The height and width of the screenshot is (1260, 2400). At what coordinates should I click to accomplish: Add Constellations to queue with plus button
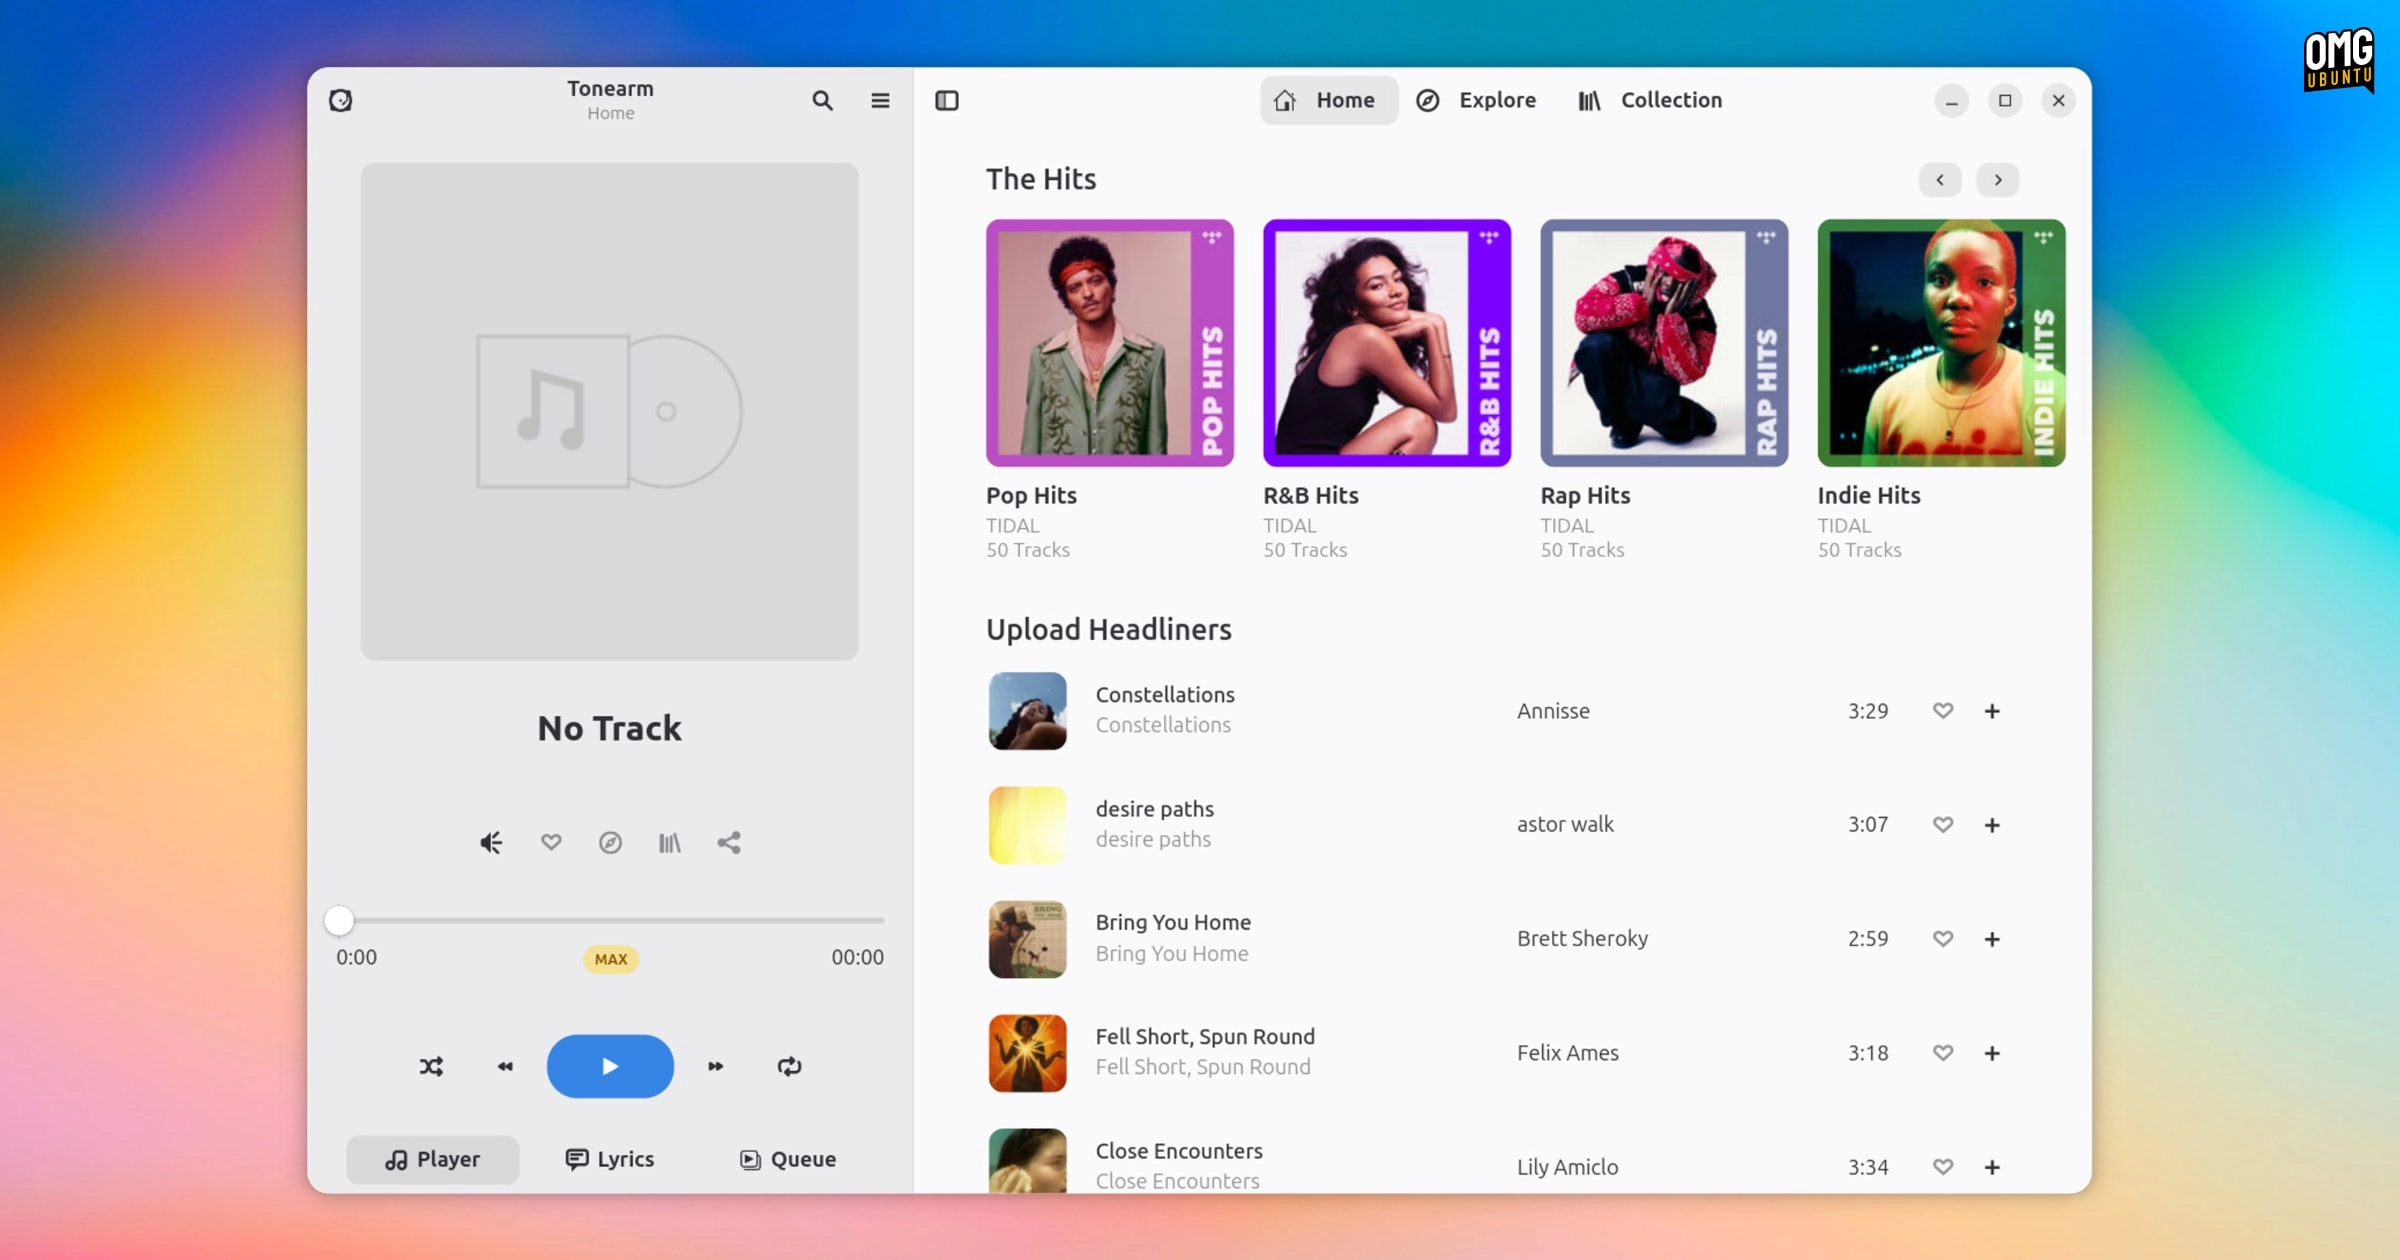click(1992, 711)
